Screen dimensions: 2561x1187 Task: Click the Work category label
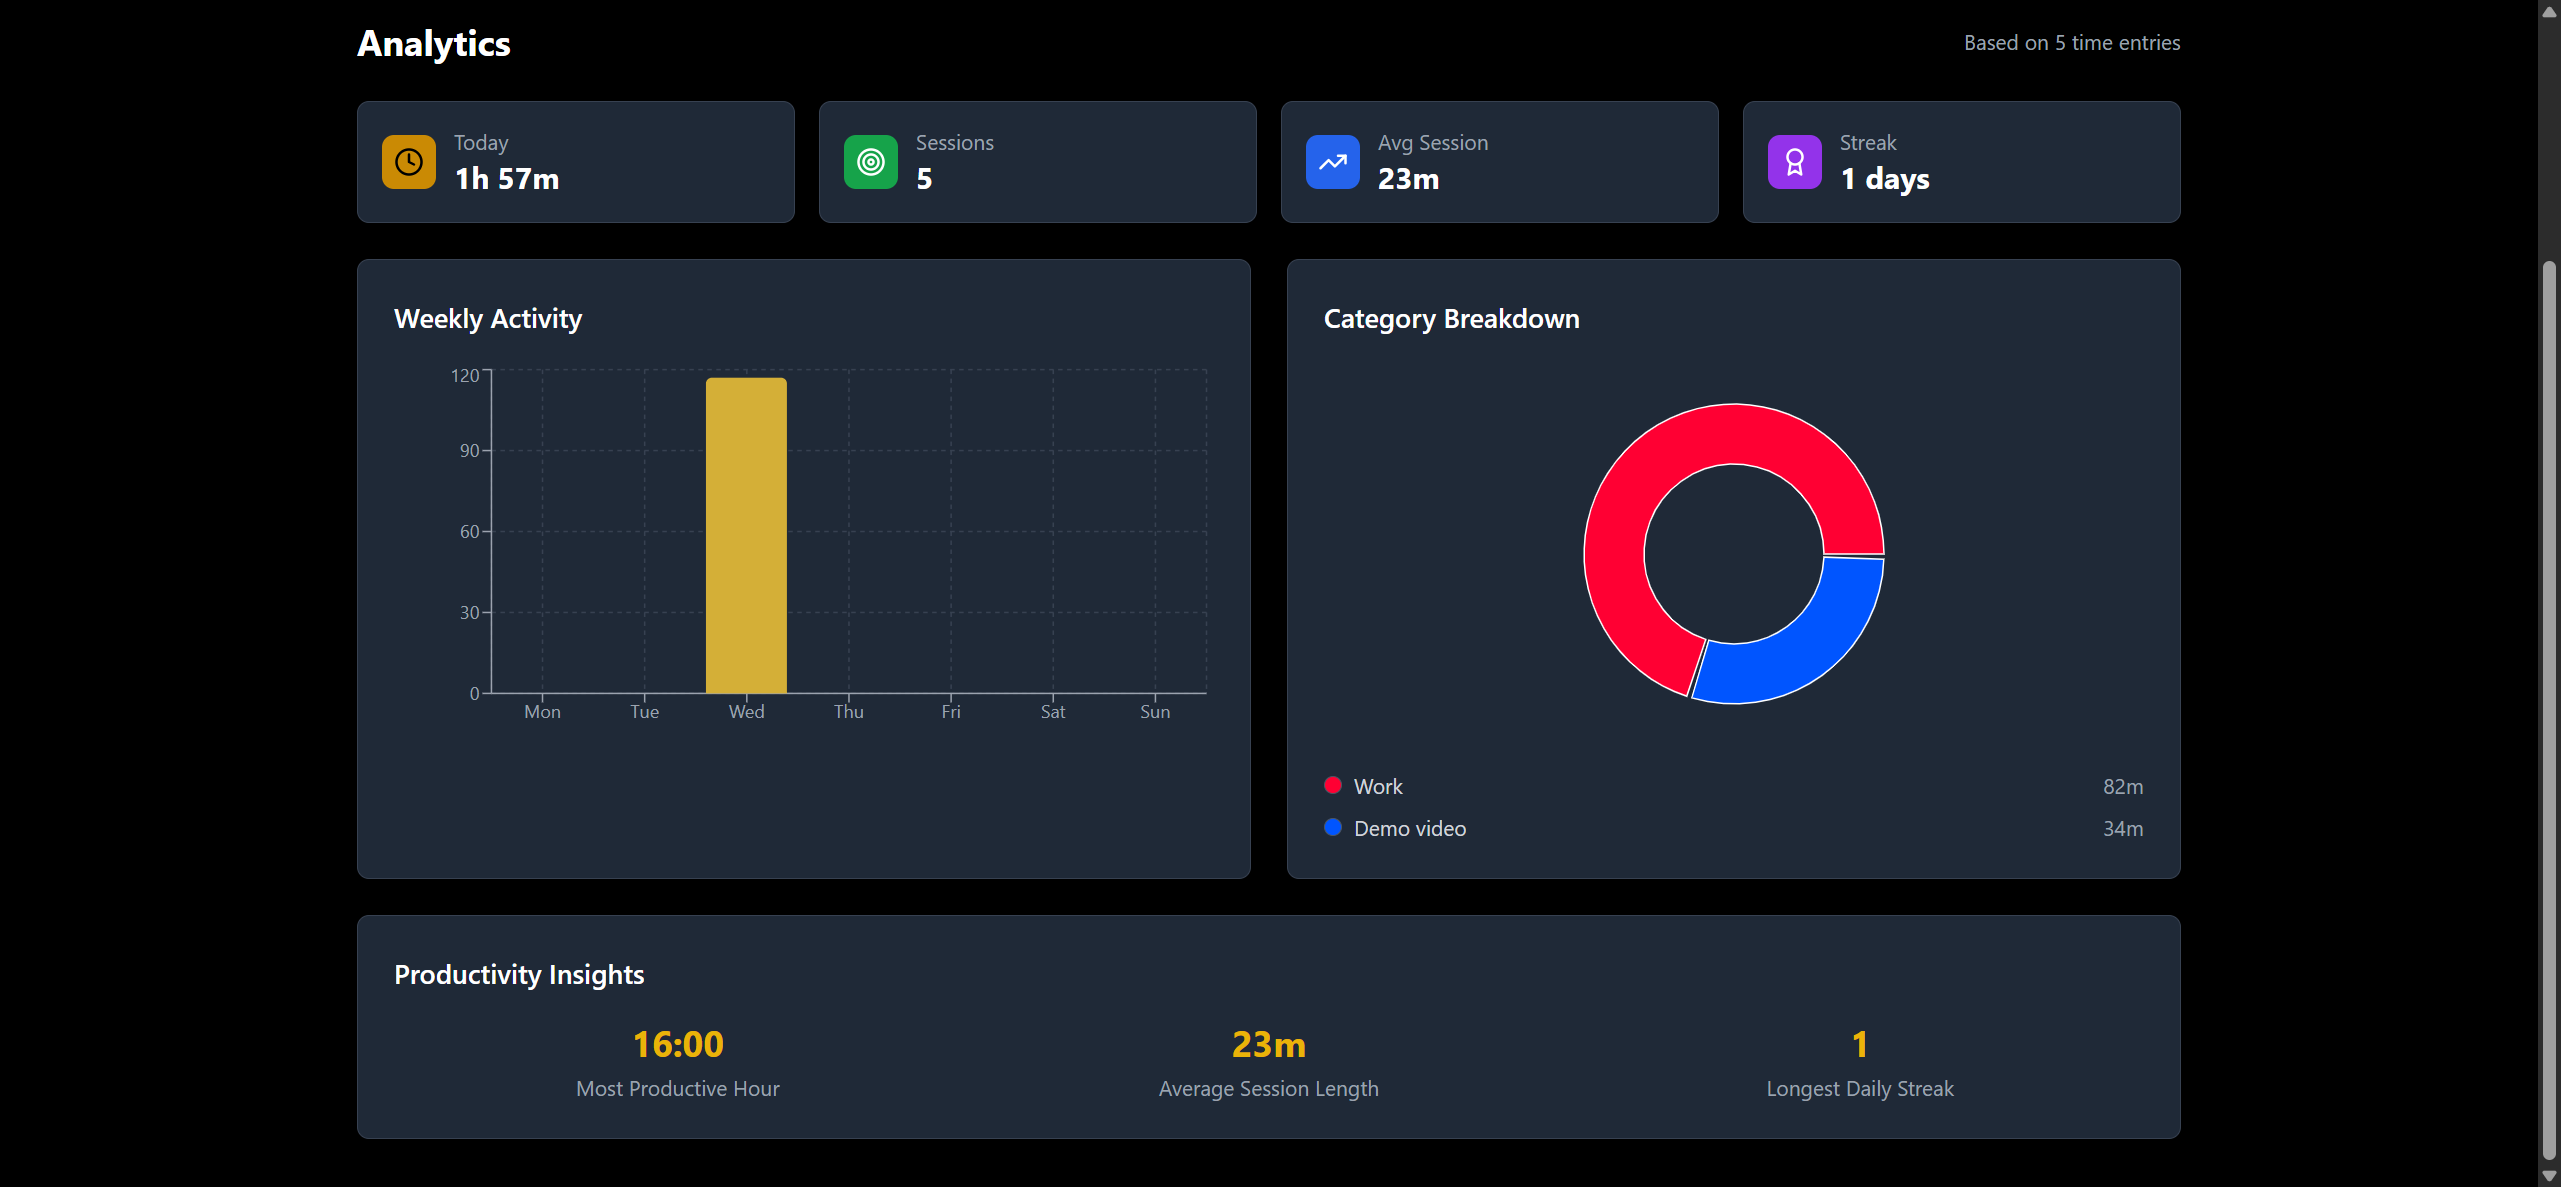(1378, 787)
